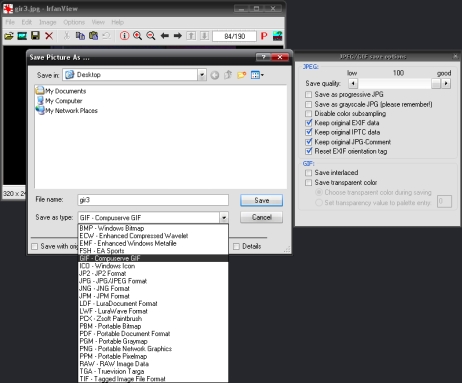Click the Open file icon in IrfanView toolbar
The height and width of the screenshot is (383, 462).
(x=9, y=36)
